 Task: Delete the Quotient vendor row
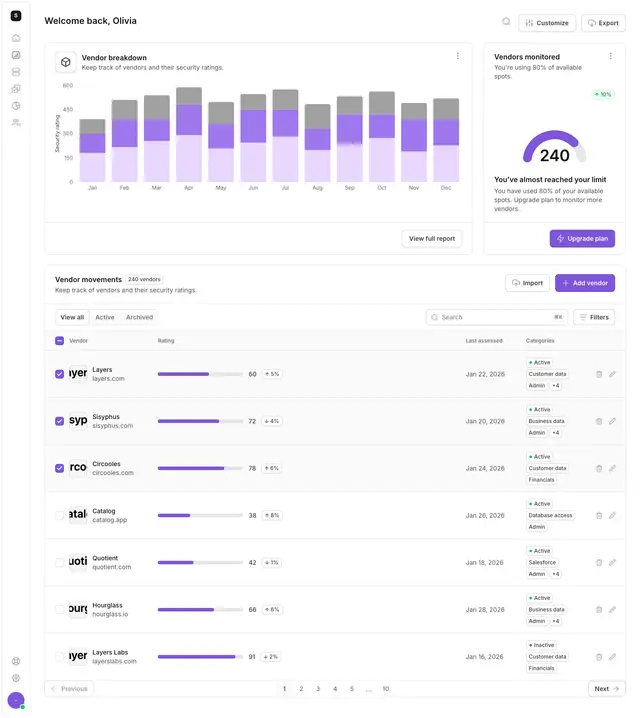(599, 562)
